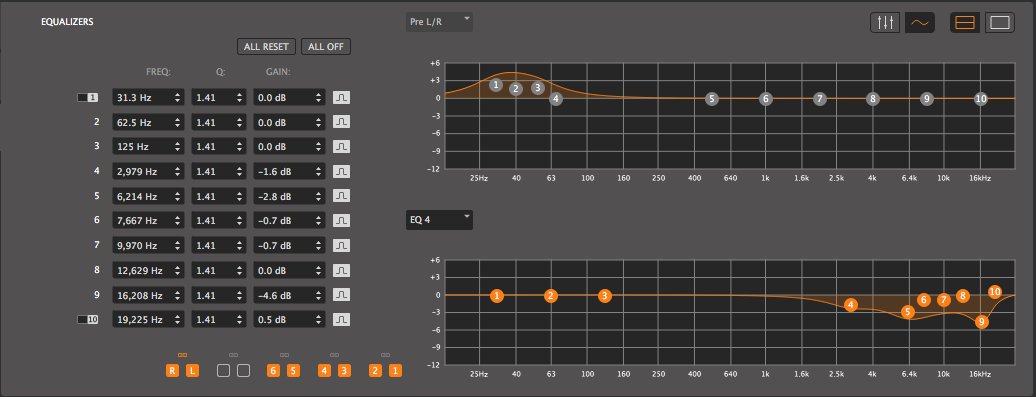Click ALL RESET button
This screenshot has height=397, width=1036.
266,47
